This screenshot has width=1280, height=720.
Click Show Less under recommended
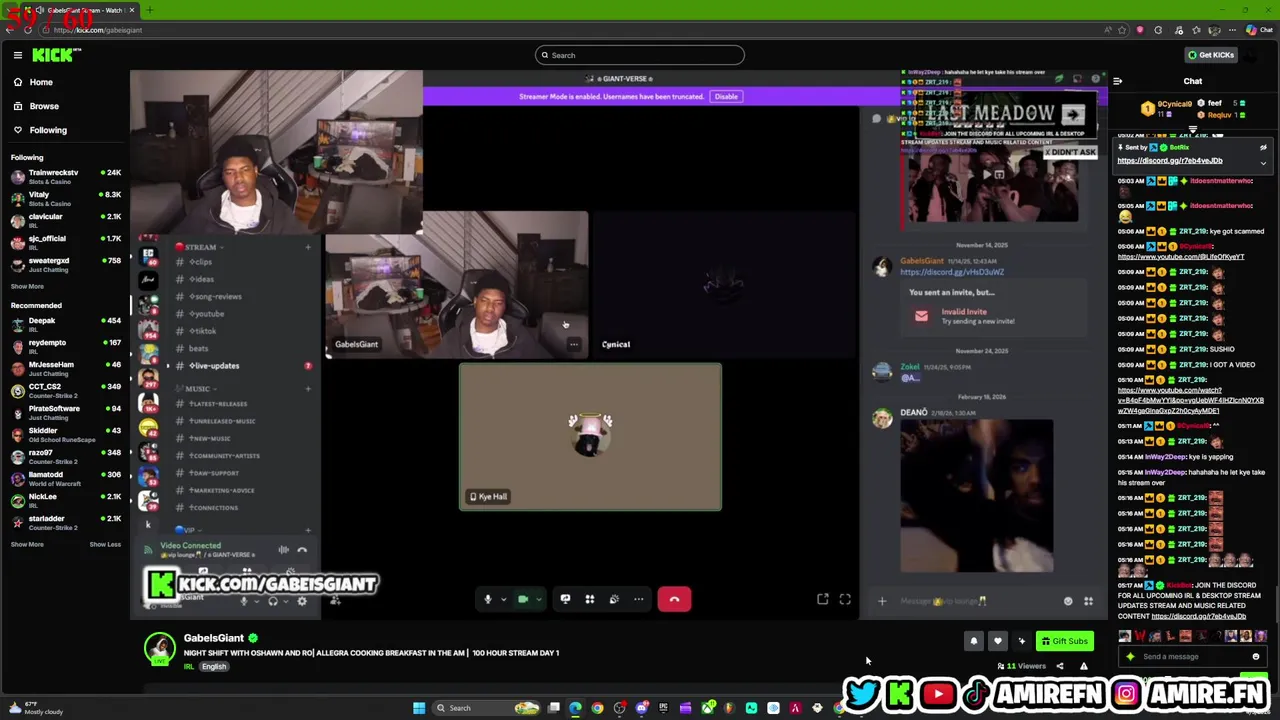pyautogui.click(x=104, y=545)
